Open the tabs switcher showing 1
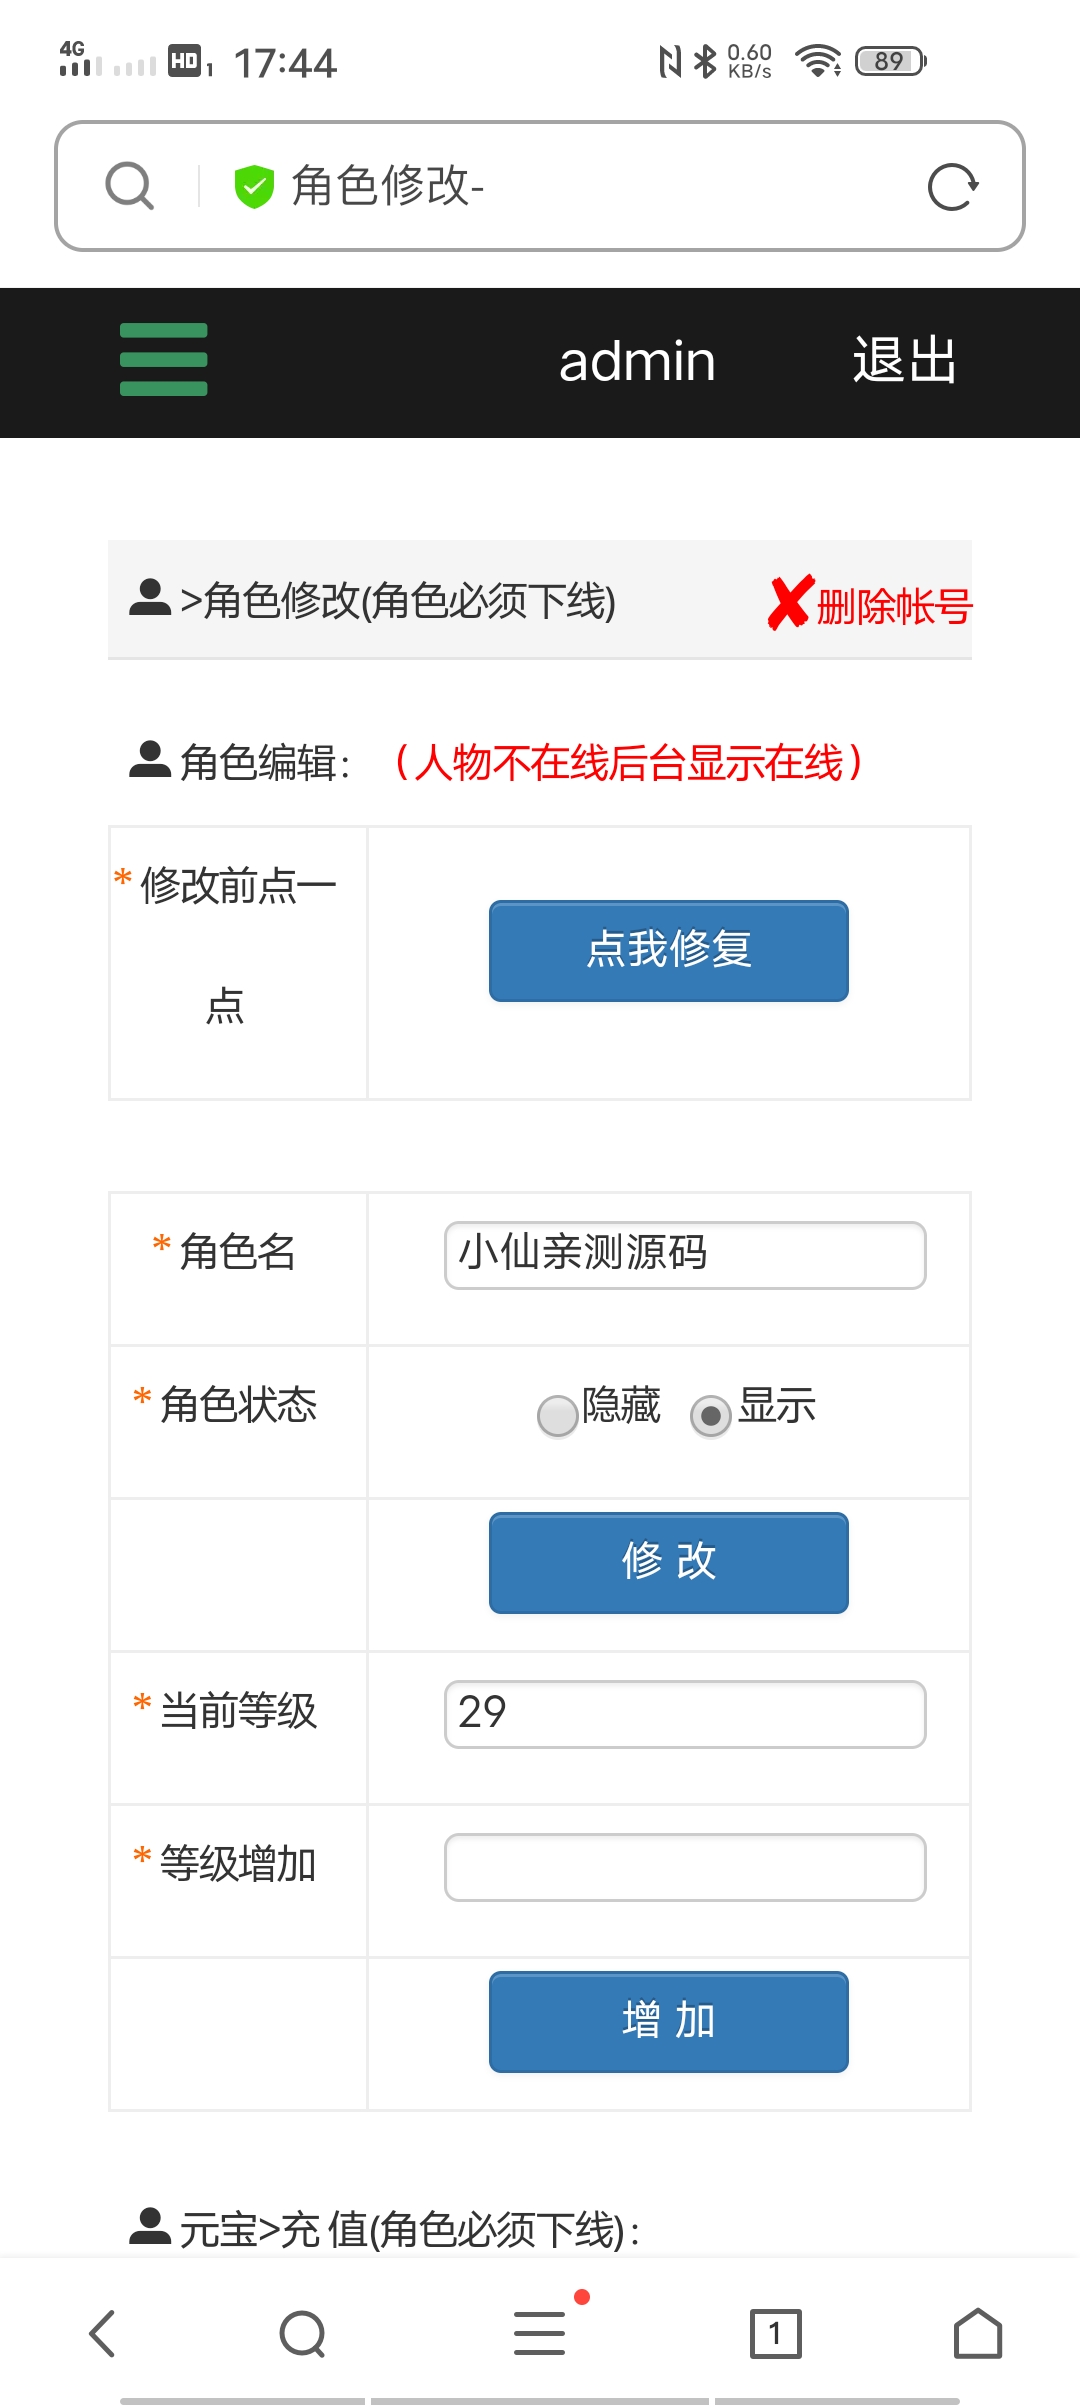The height and width of the screenshot is (2408, 1080). pyautogui.click(x=776, y=2334)
